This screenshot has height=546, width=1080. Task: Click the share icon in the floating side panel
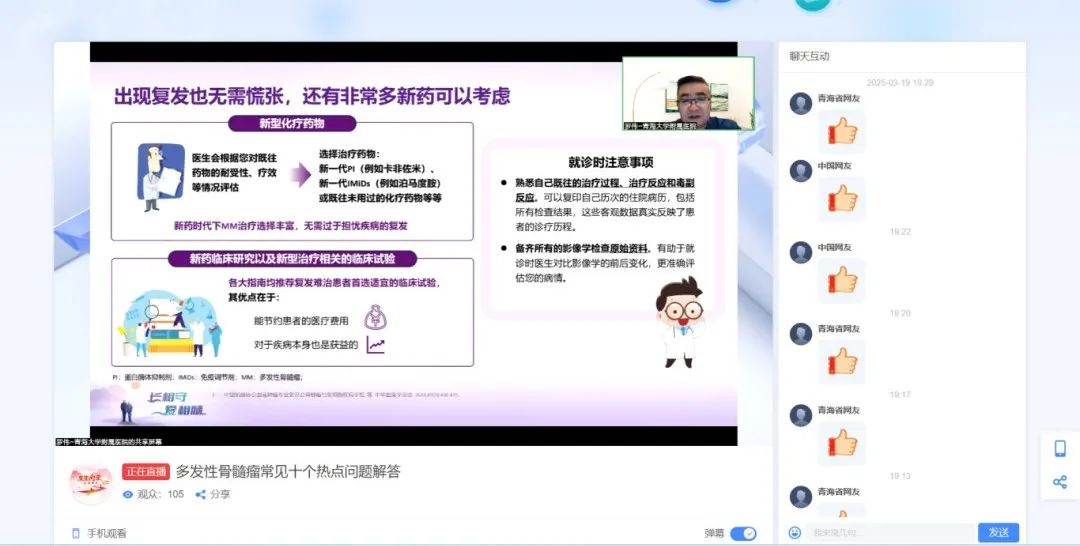tap(1060, 482)
